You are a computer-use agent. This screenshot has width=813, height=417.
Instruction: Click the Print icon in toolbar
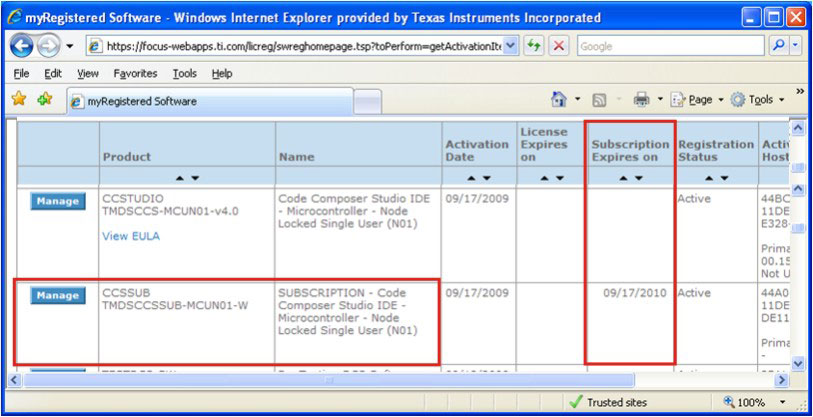[641, 100]
